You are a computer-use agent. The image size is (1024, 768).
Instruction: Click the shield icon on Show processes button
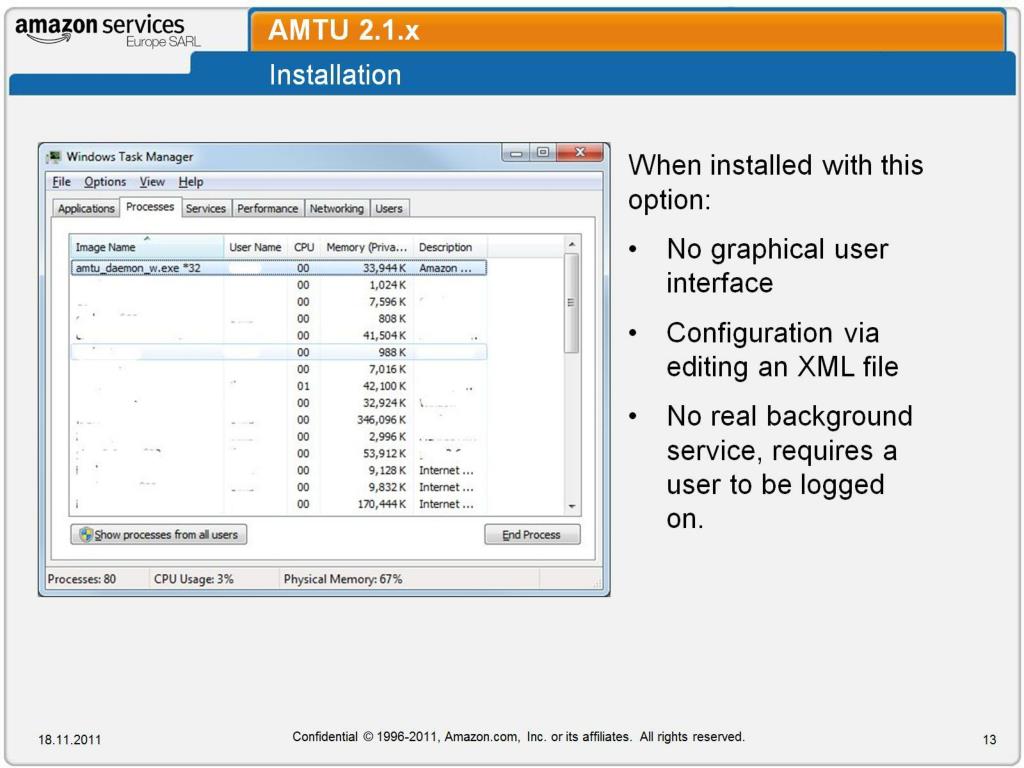coord(86,534)
